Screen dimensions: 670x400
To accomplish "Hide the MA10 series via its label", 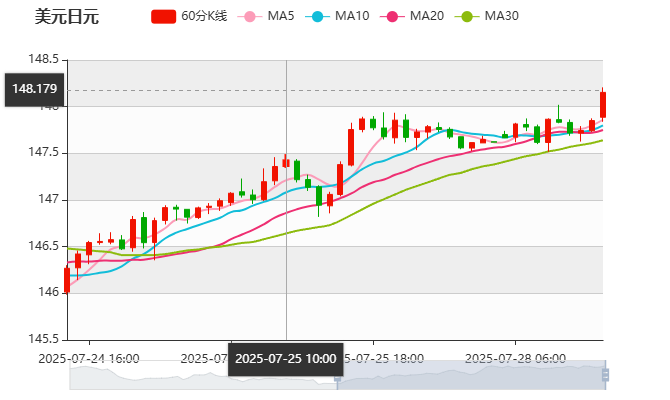I will pos(352,17).
